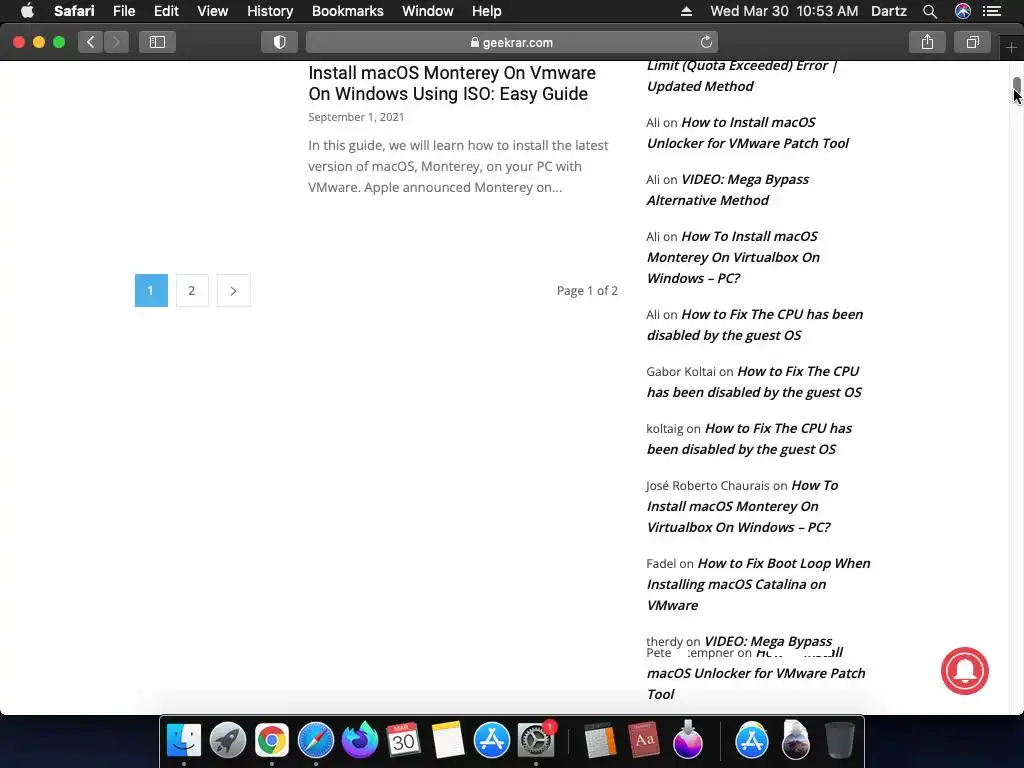This screenshot has height=768, width=1024.
Task: Click the next page arrow in pagination
Action: [x=233, y=291]
